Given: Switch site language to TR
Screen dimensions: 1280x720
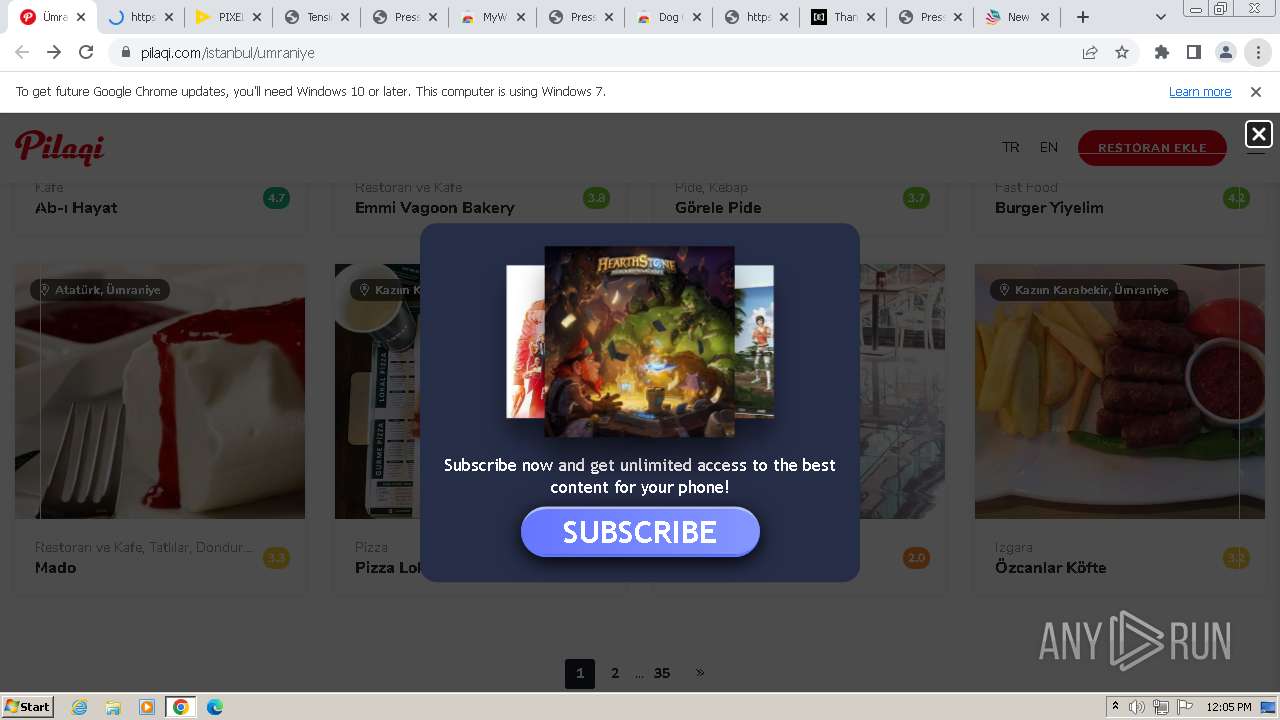Looking at the screenshot, I should (x=1011, y=147).
